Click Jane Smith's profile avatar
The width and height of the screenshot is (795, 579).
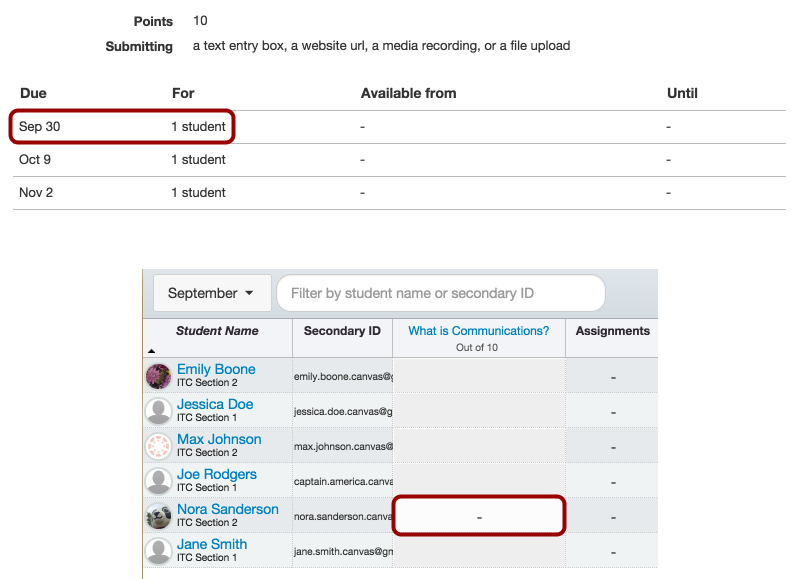coord(159,551)
